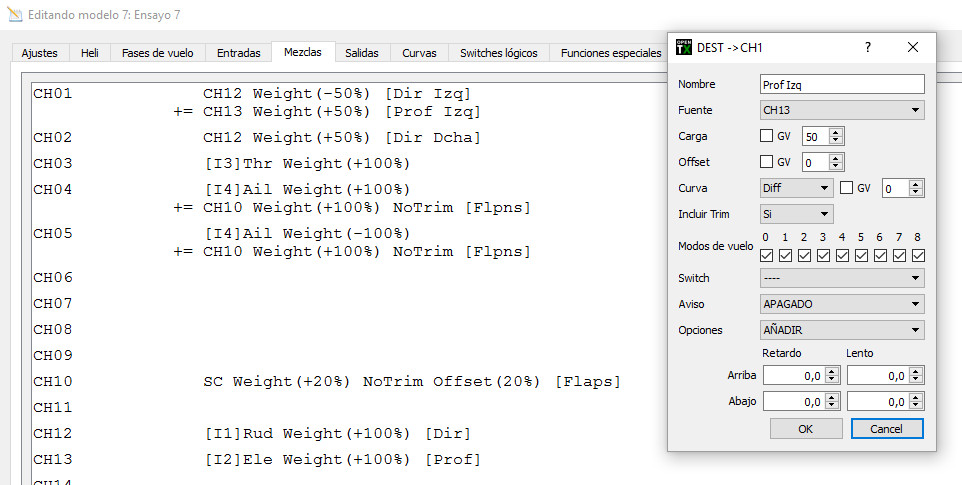Enable the GV checkbox for Carga
Viewport: 962px width, 485px height.
click(767, 136)
